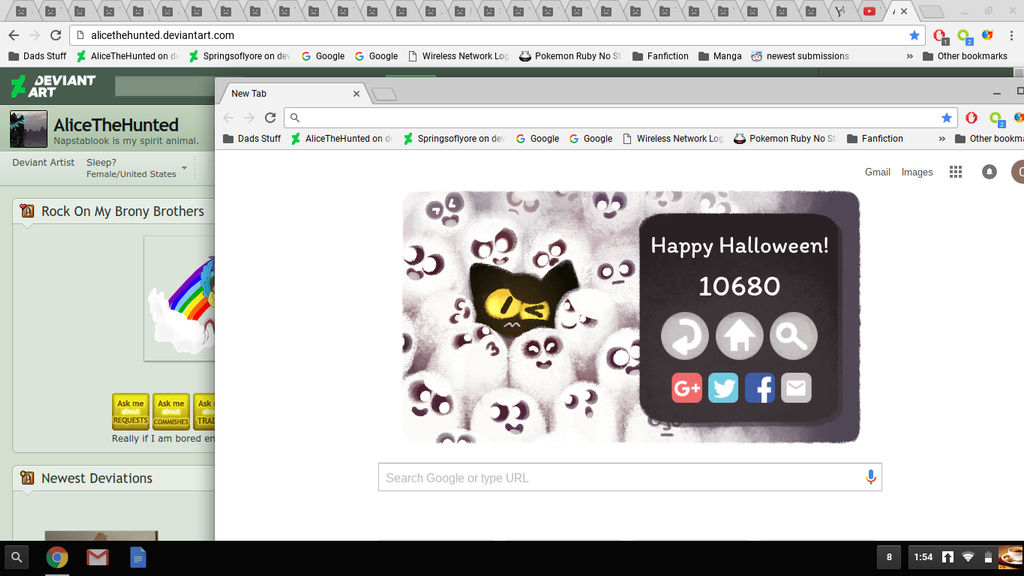Open a new tab in front window
The width and height of the screenshot is (1024, 576).
point(384,95)
